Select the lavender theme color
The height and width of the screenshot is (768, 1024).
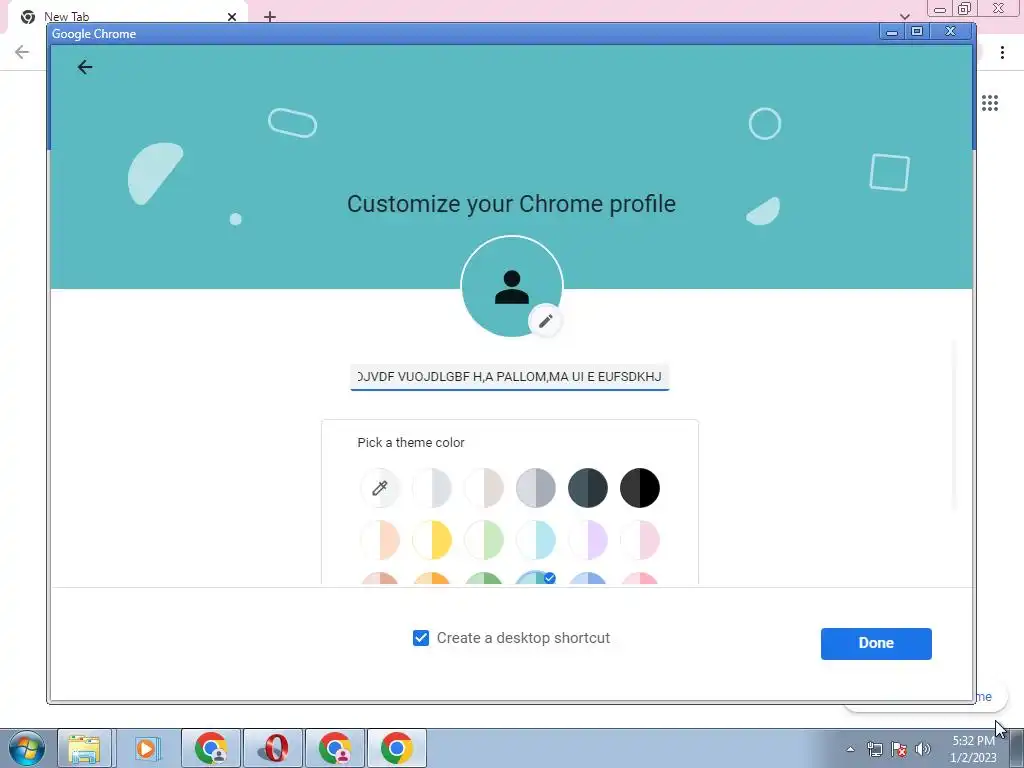pyautogui.click(x=588, y=540)
